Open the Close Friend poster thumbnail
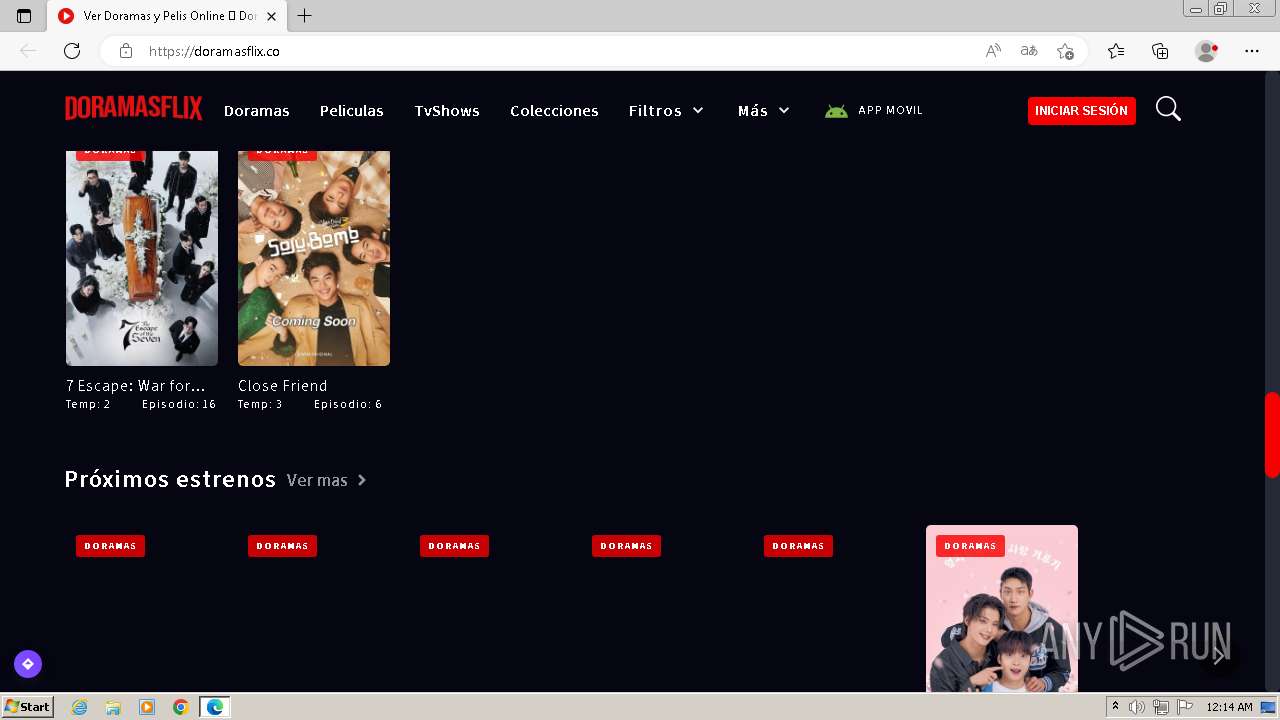 (314, 258)
